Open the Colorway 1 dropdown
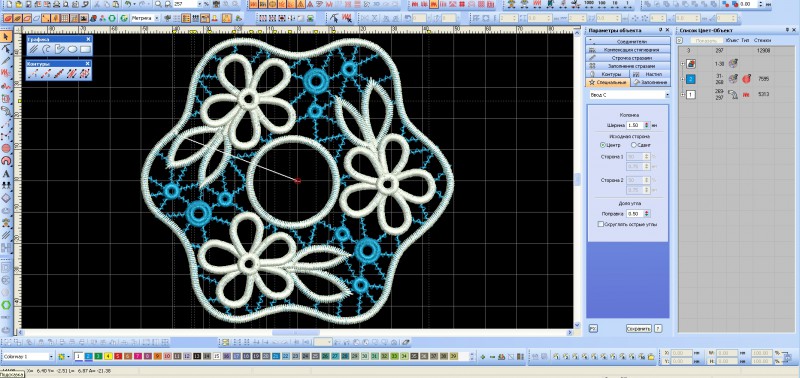The width and height of the screenshot is (800, 378). pos(51,356)
